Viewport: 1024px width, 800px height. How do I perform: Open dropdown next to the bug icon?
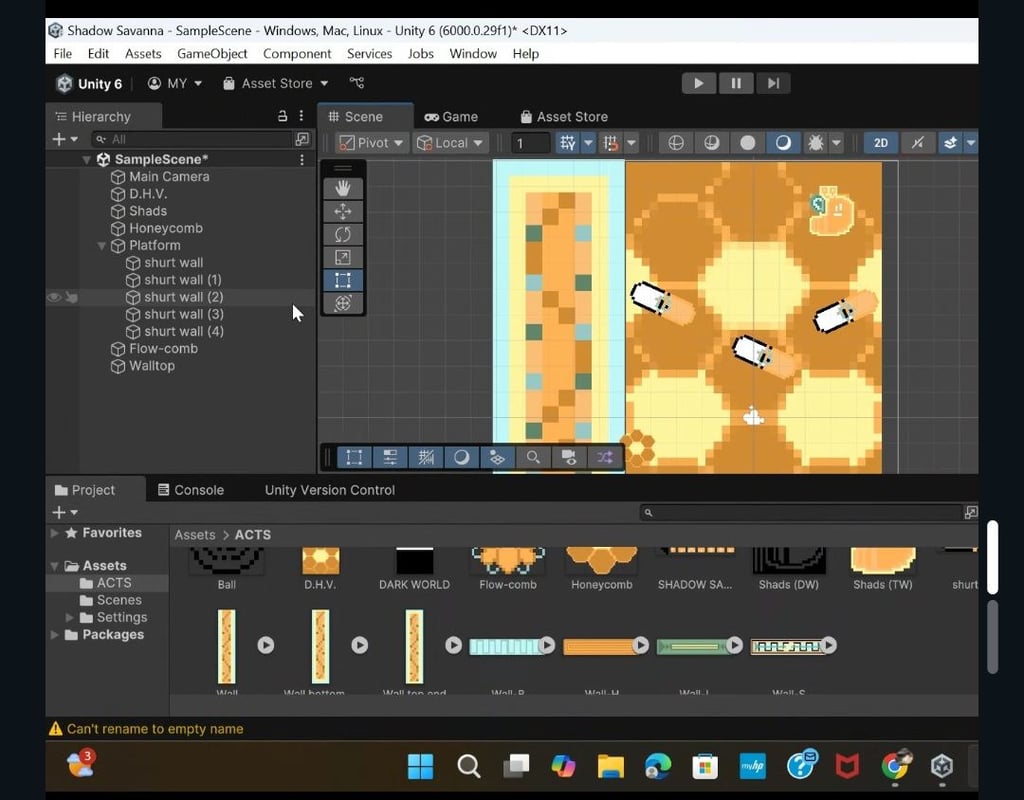(x=837, y=143)
